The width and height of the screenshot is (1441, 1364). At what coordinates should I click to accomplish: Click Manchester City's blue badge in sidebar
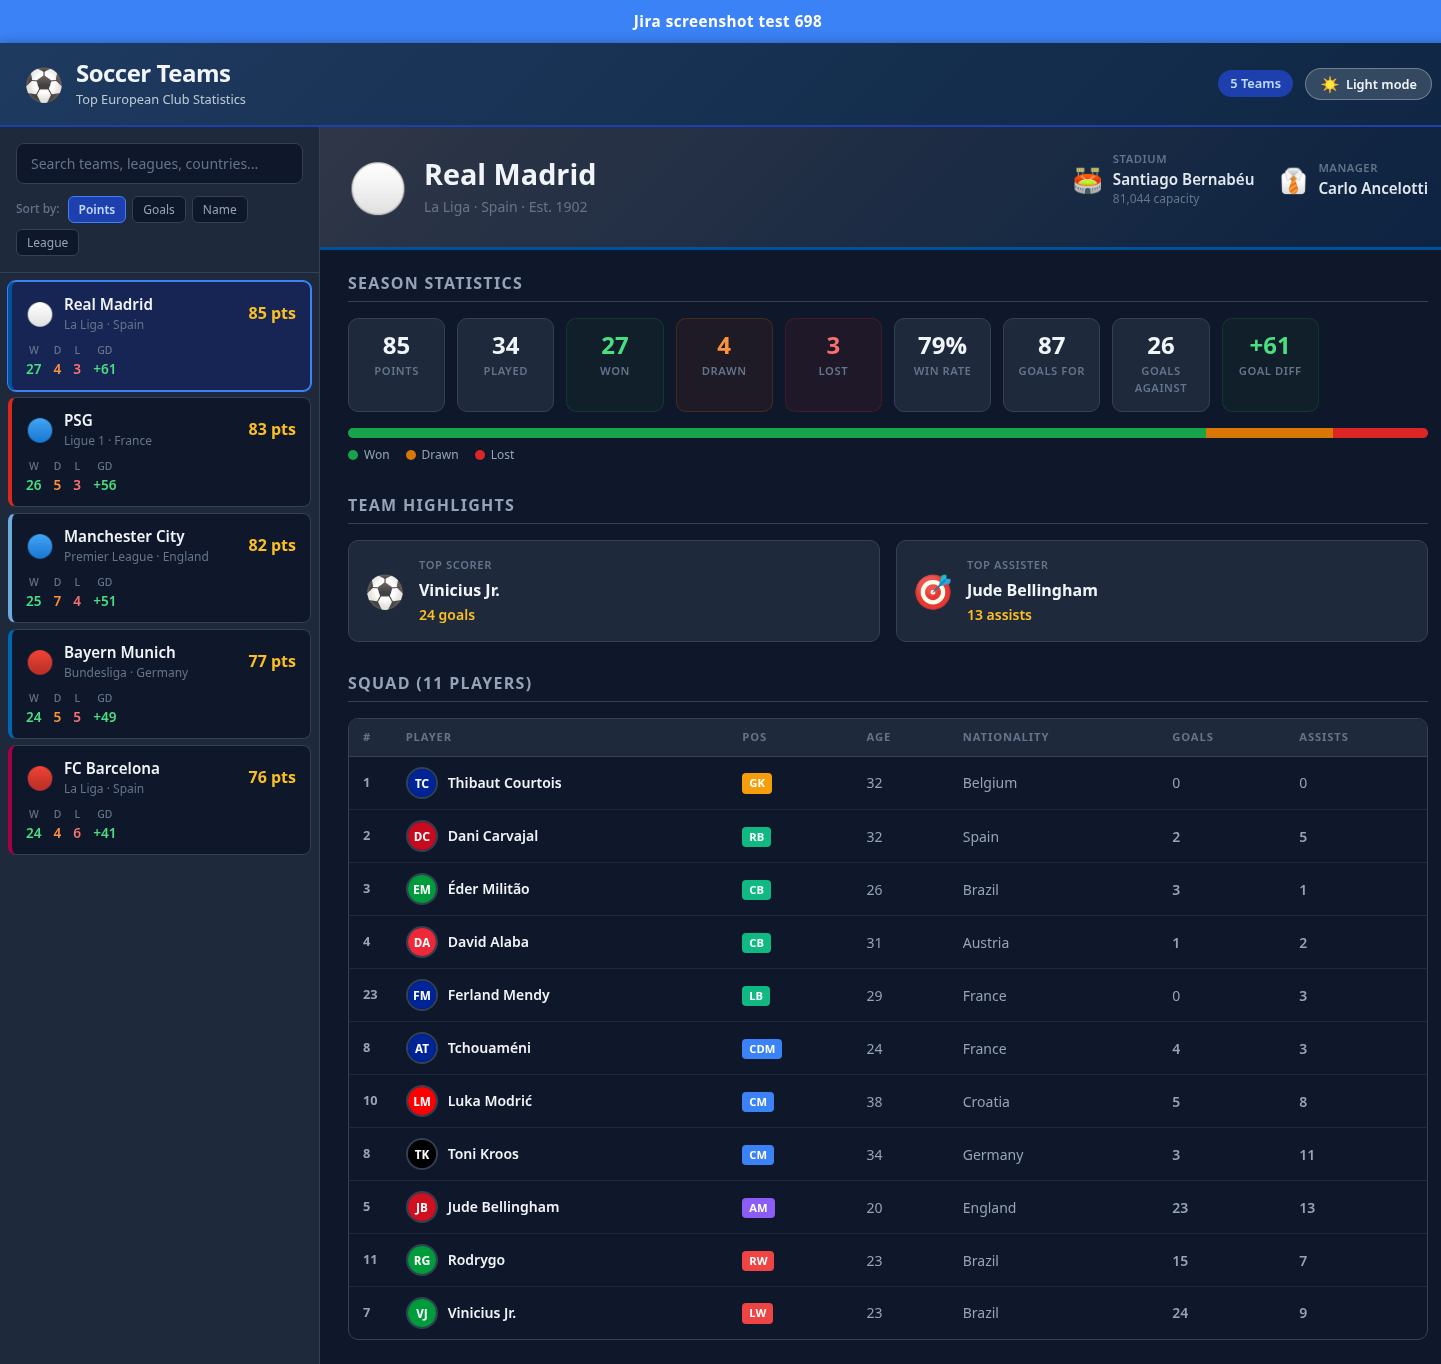click(40, 546)
